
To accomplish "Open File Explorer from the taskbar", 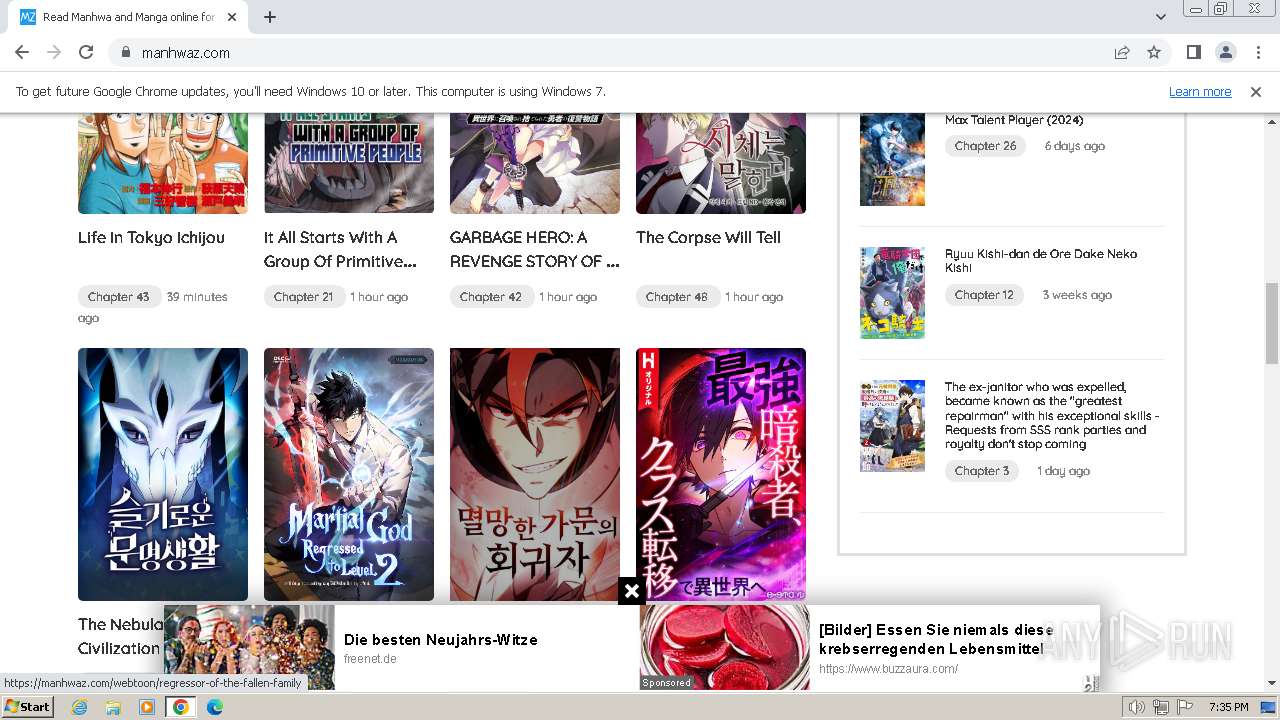I will (x=113, y=707).
